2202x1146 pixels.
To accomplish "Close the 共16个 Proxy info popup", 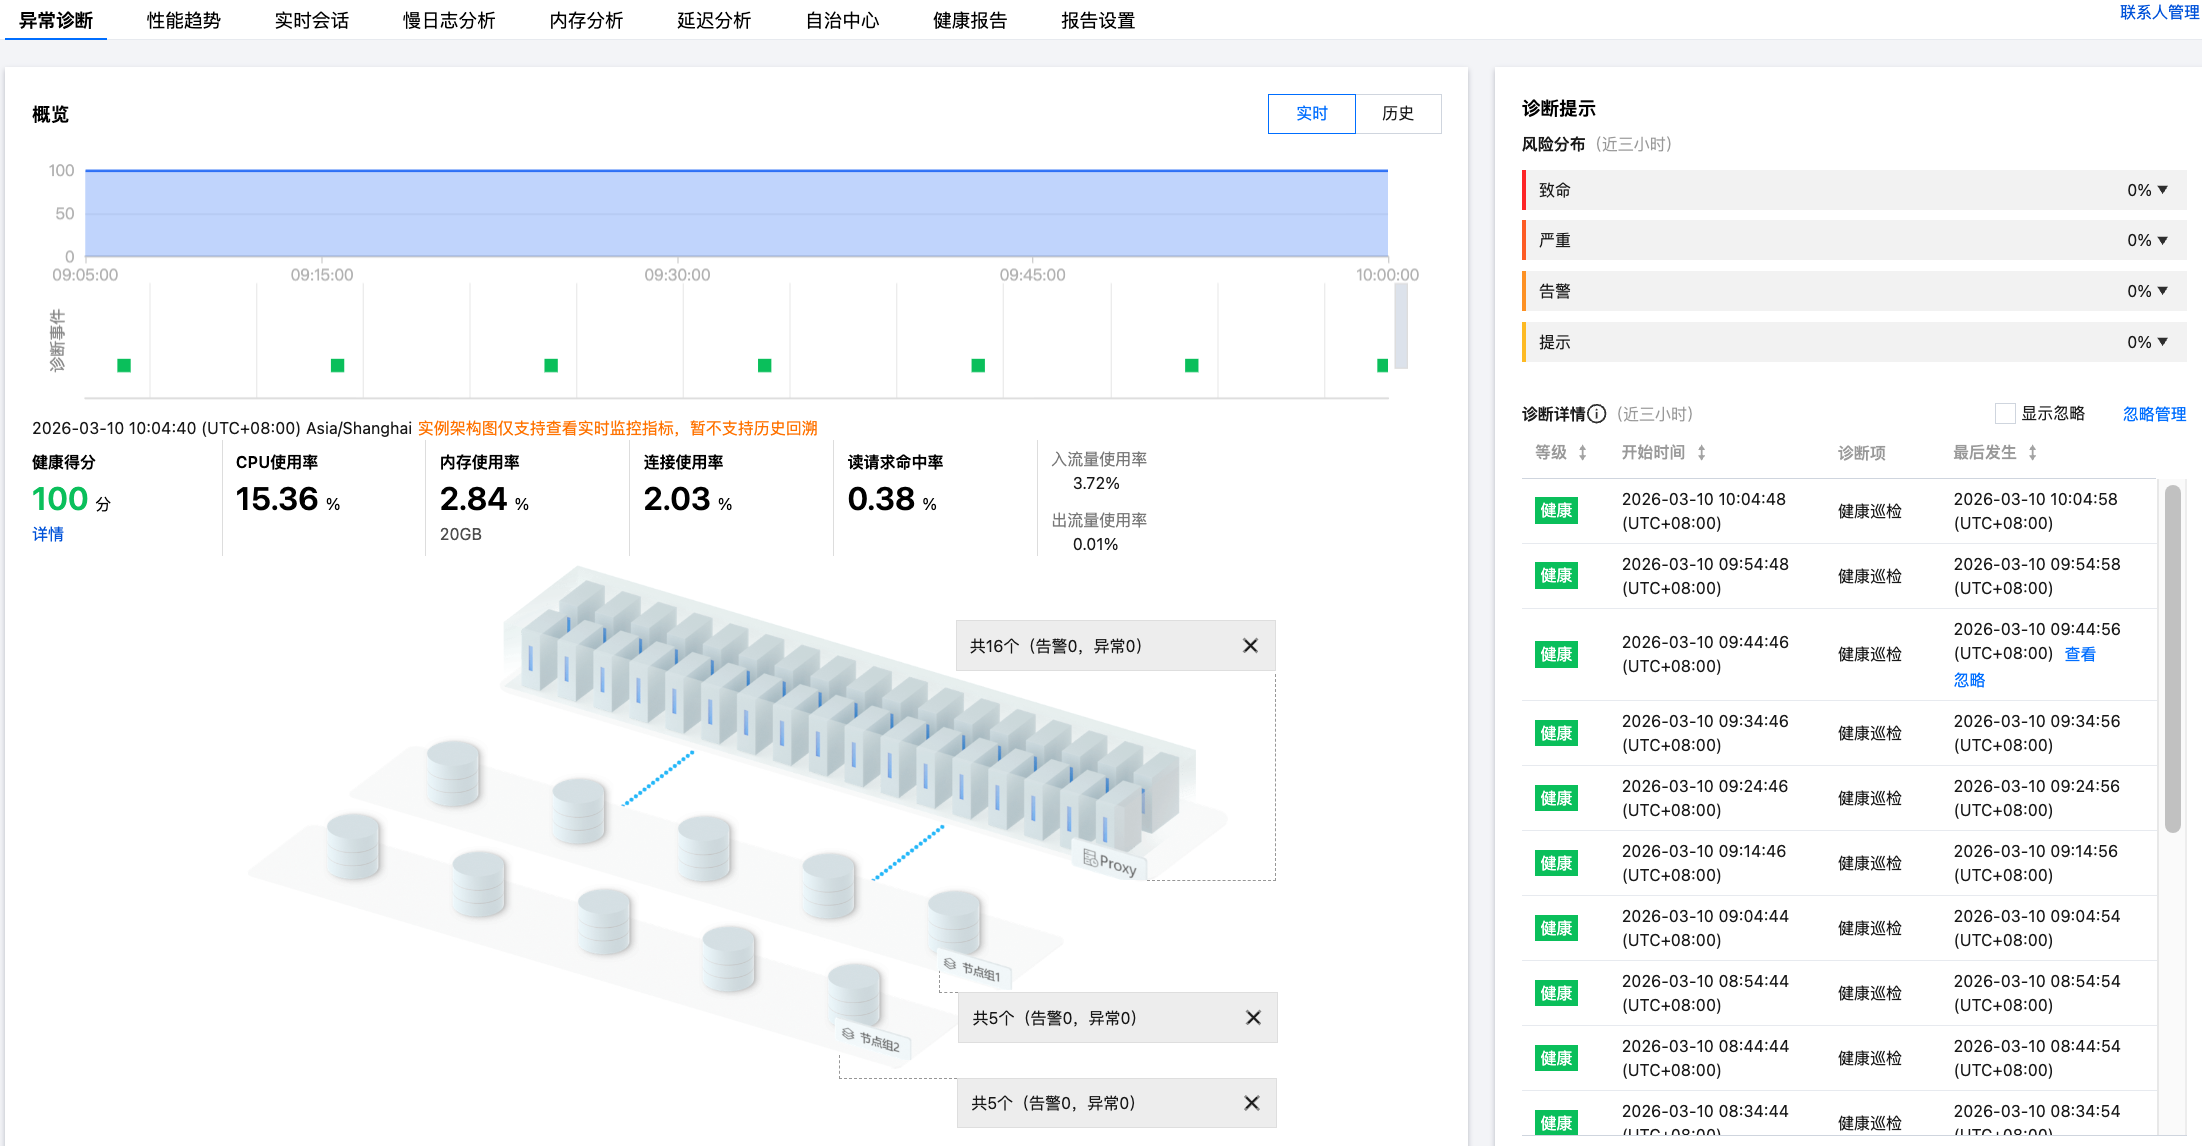I will 1250,646.
